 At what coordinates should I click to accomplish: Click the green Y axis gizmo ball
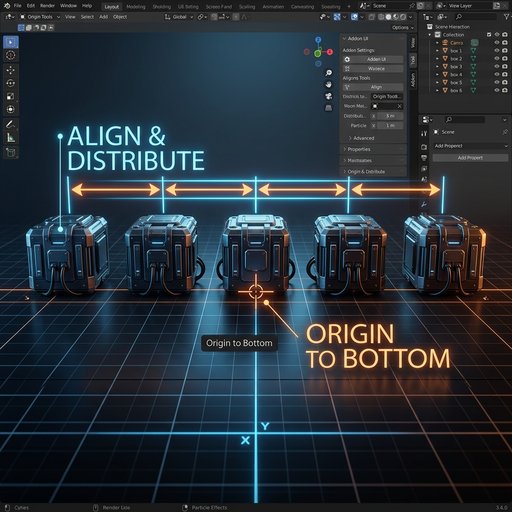pos(318,53)
